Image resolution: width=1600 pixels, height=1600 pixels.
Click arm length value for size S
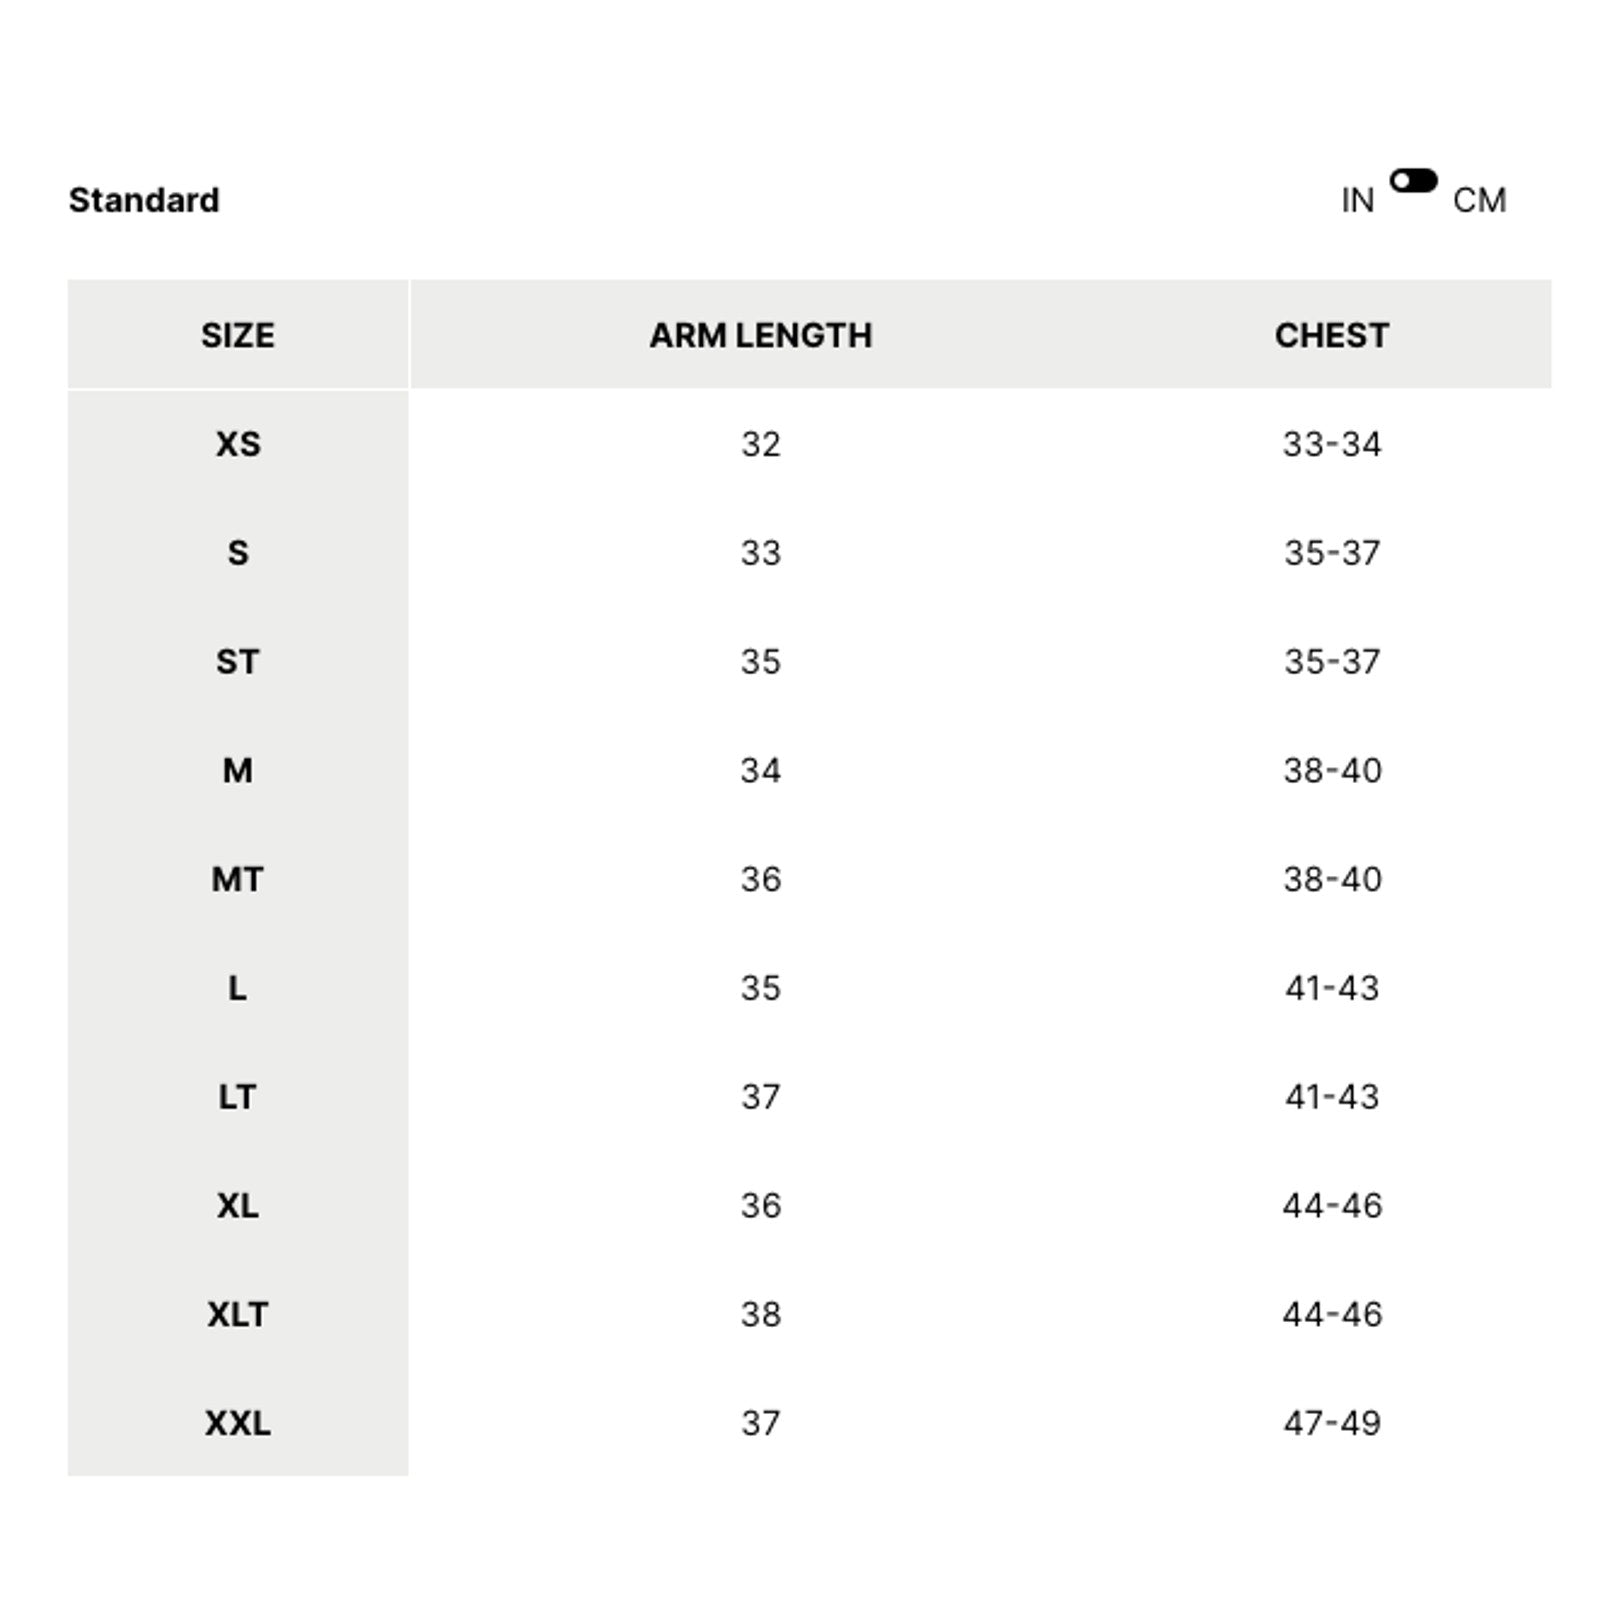click(x=760, y=553)
